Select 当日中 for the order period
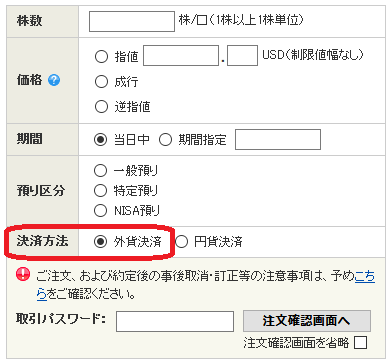 click(100, 139)
